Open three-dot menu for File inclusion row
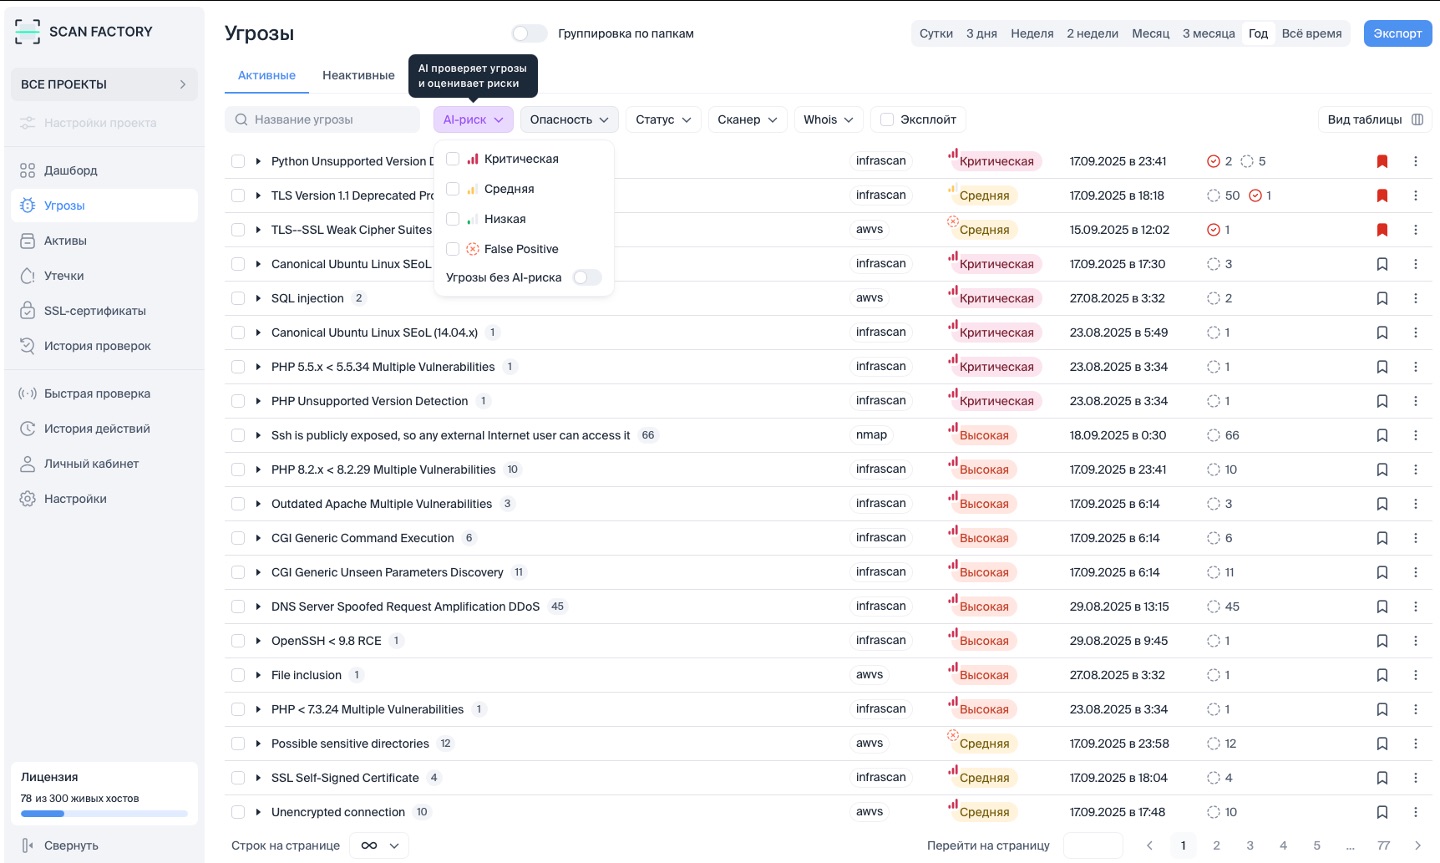This screenshot has width=1440, height=863. click(x=1415, y=675)
